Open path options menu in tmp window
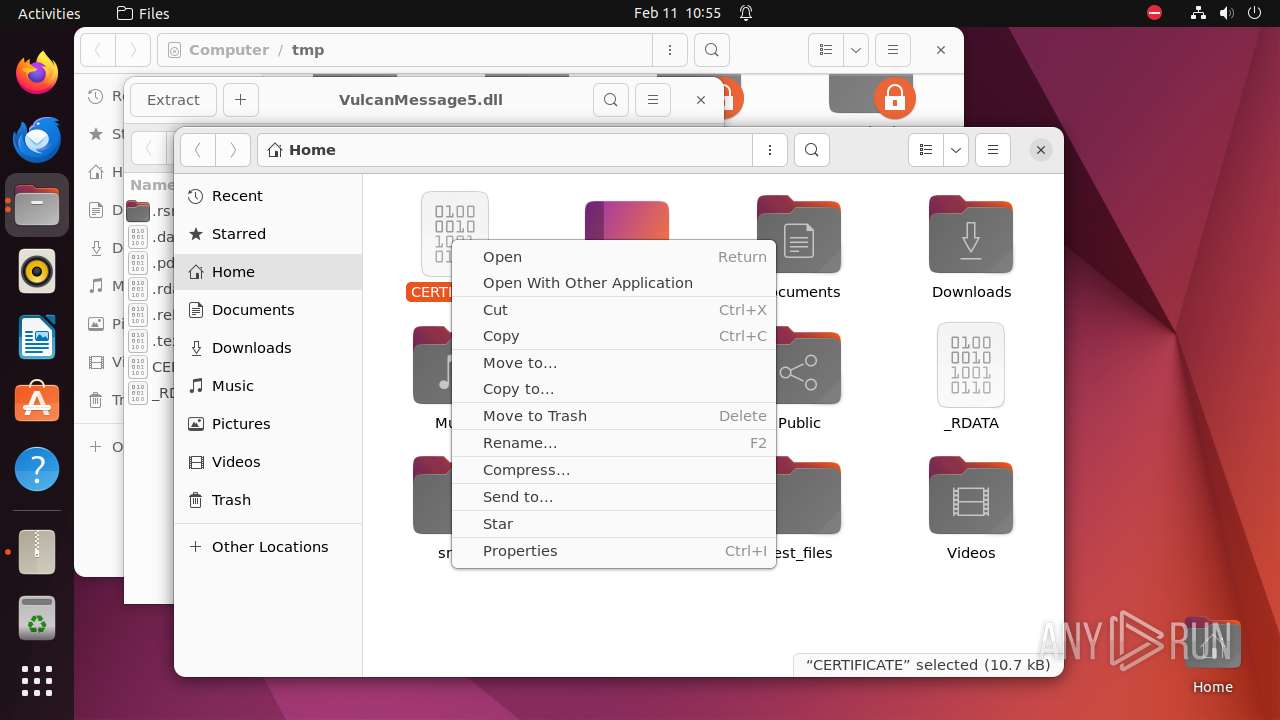This screenshot has height=720, width=1280. point(669,50)
